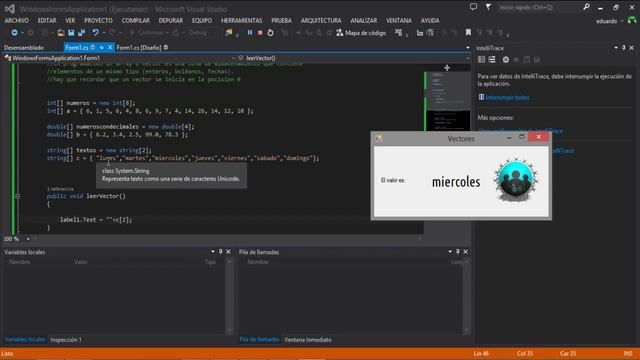Pause debugging with the Break All icon
Viewport: 640px width, 360px height.
[x=250, y=33]
